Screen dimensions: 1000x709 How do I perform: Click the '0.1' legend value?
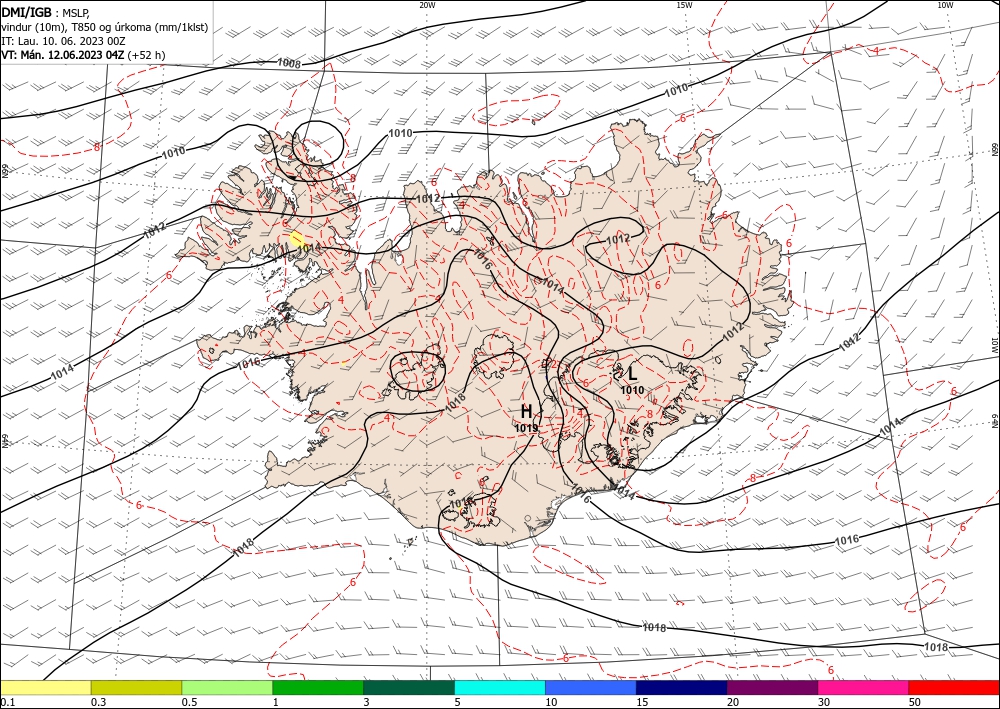[x=8, y=703]
